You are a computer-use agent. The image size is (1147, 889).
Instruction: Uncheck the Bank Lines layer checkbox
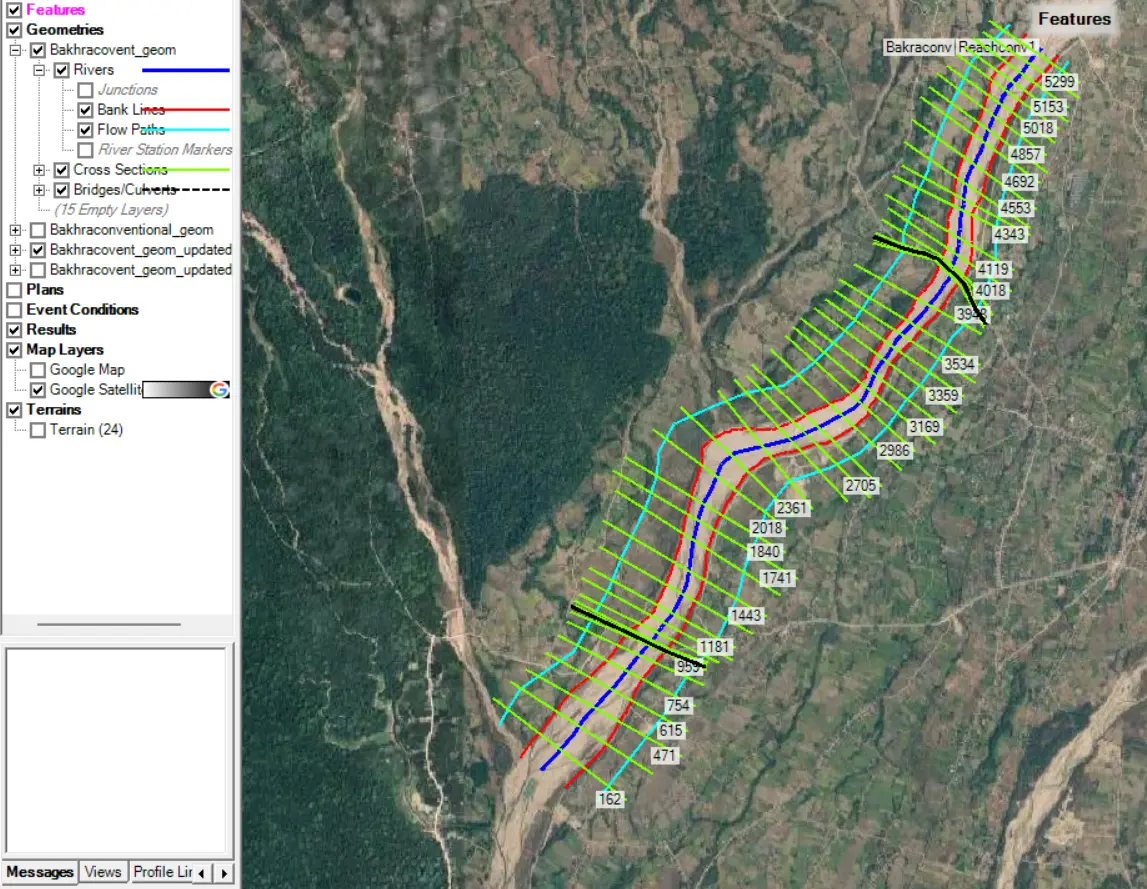click(x=86, y=110)
